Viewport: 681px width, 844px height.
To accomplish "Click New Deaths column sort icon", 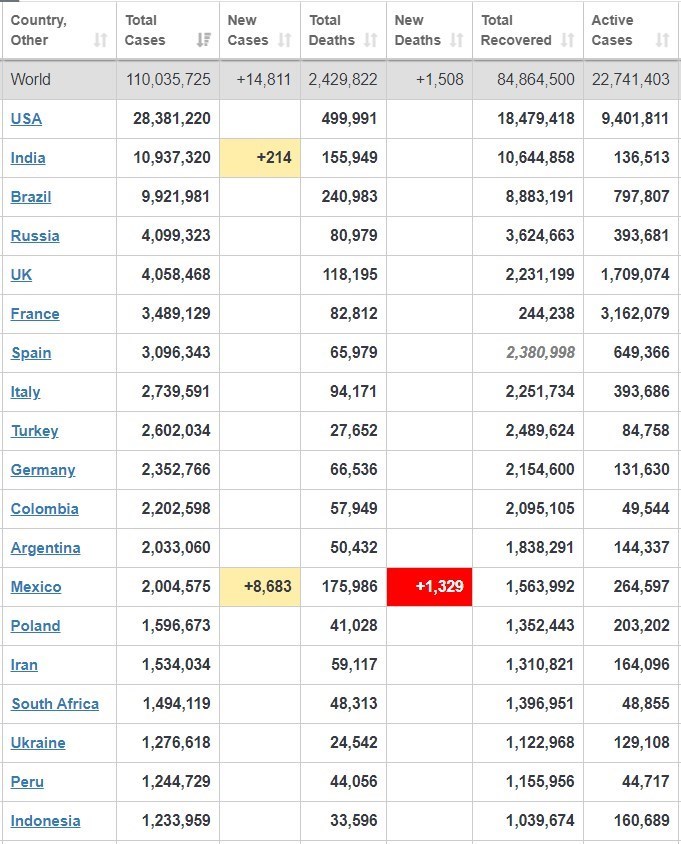I will [457, 41].
